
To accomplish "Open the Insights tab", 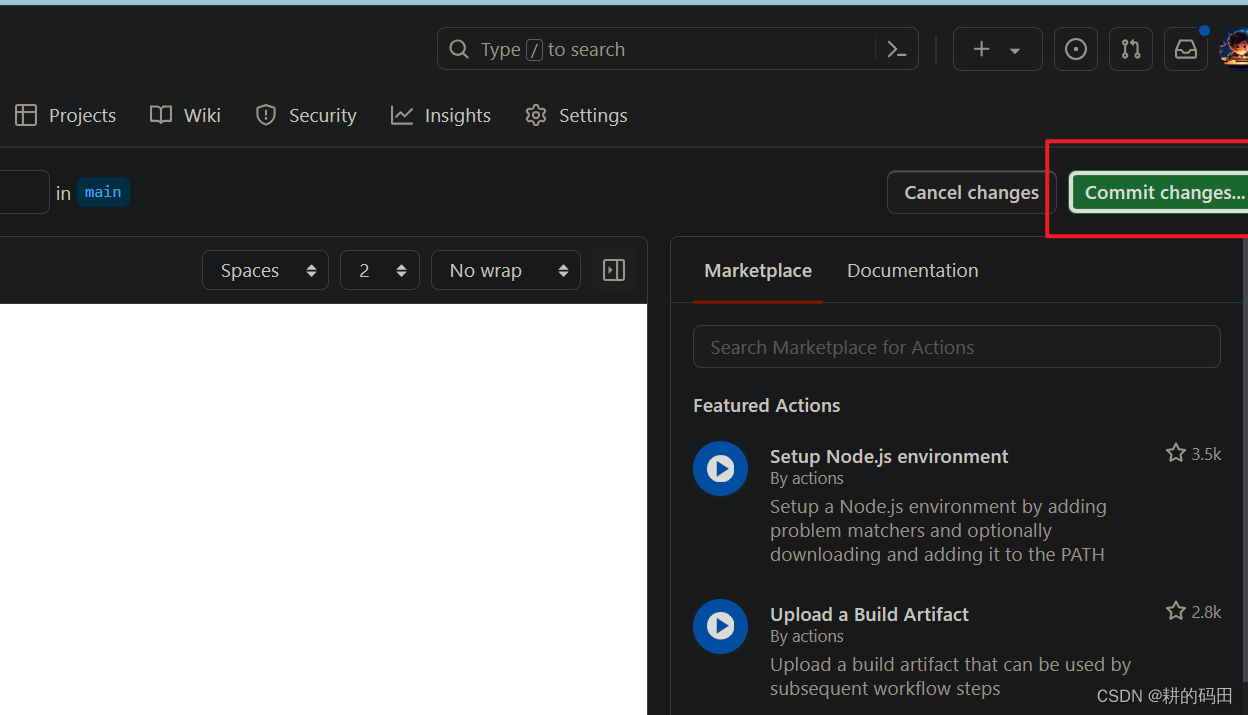I will 441,115.
